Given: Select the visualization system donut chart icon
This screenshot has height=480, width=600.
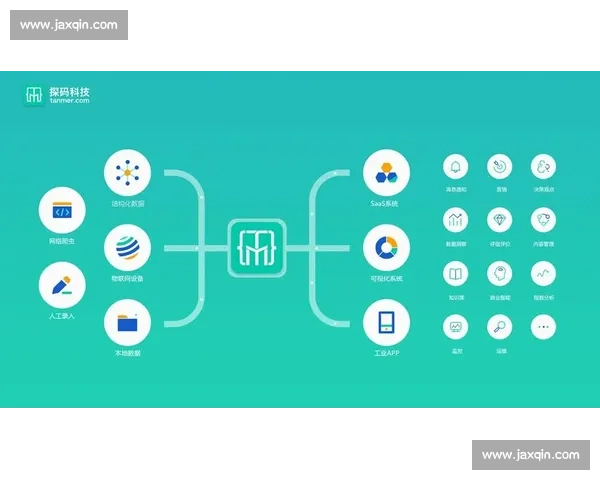Looking at the screenshot, I should (x=386, y=248).
